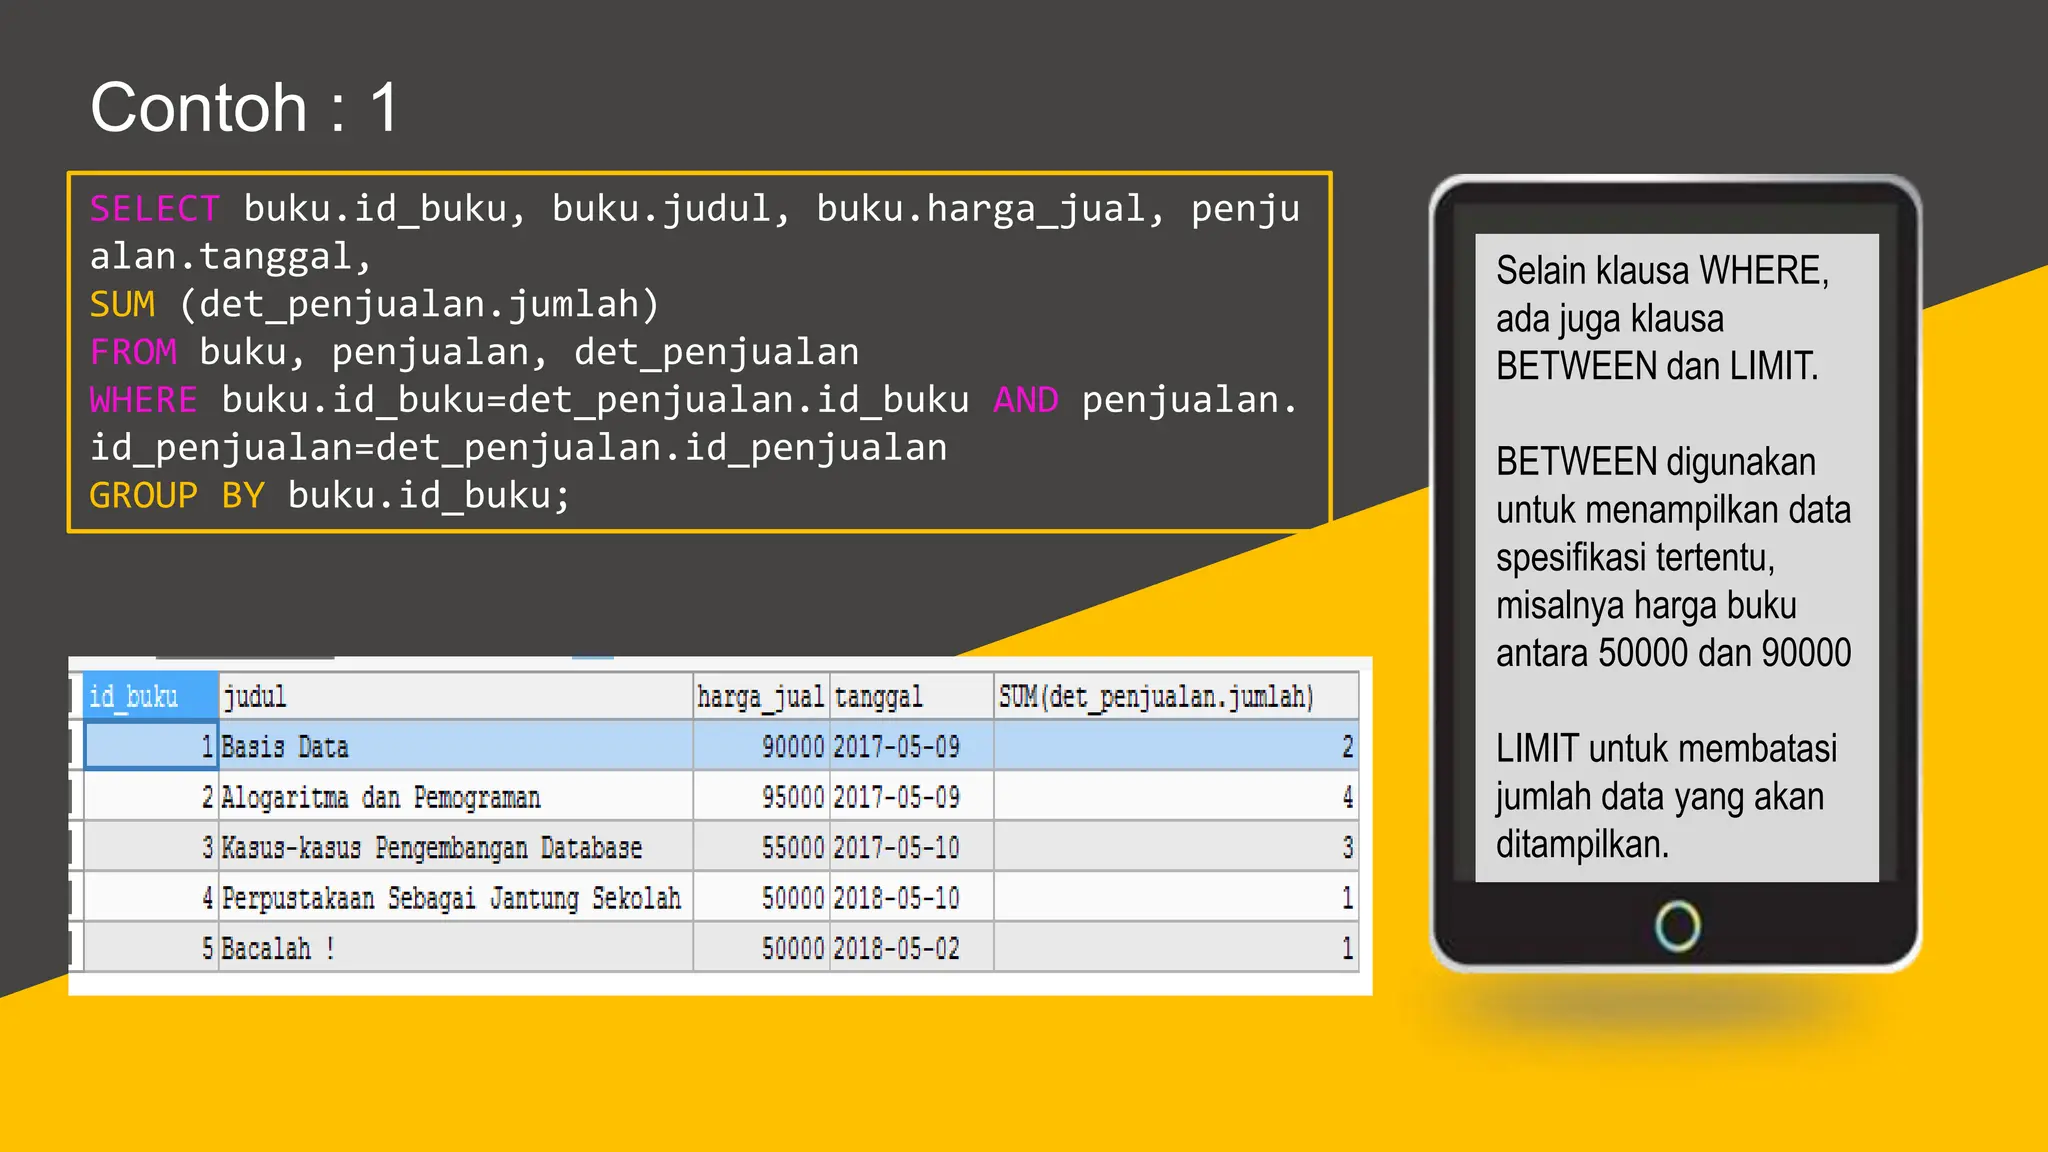Select the 'Basis Data' title cell
2048x1152 pixels.
coord(455,746)
